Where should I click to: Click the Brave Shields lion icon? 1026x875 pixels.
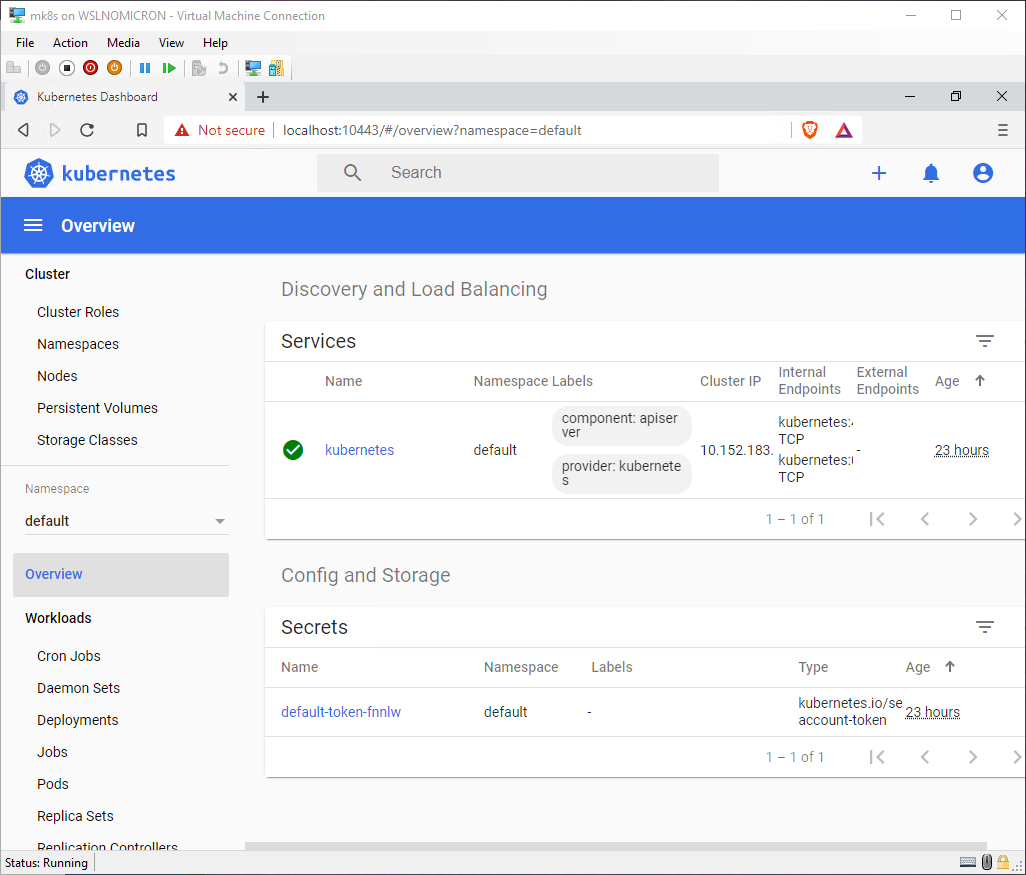810,130
